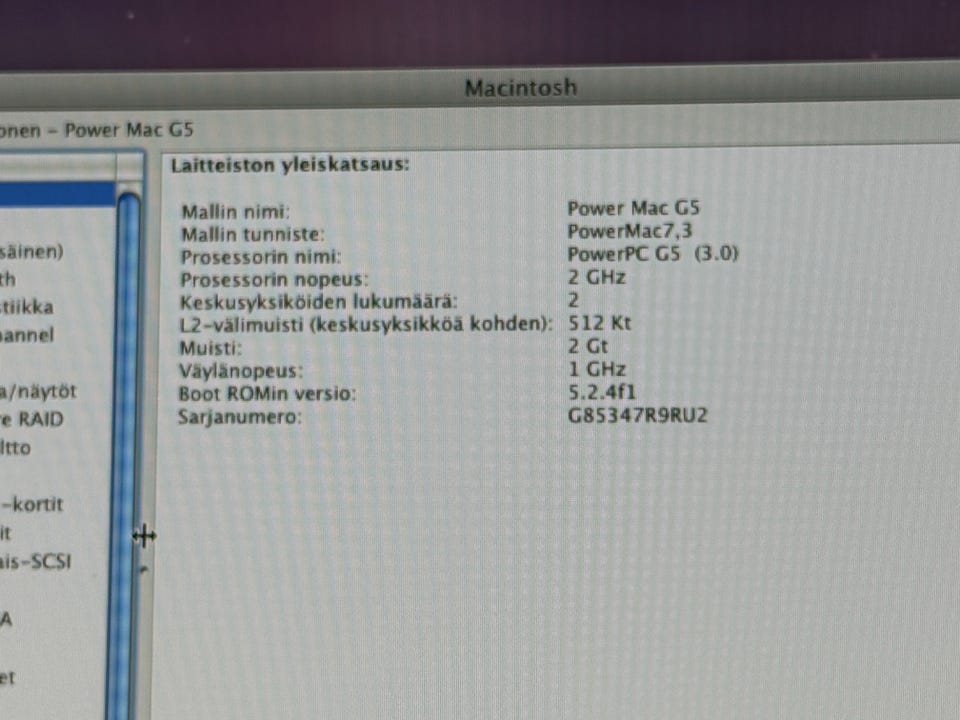
Task: Click the 'Muisti:' label
Action: [211, 348]
